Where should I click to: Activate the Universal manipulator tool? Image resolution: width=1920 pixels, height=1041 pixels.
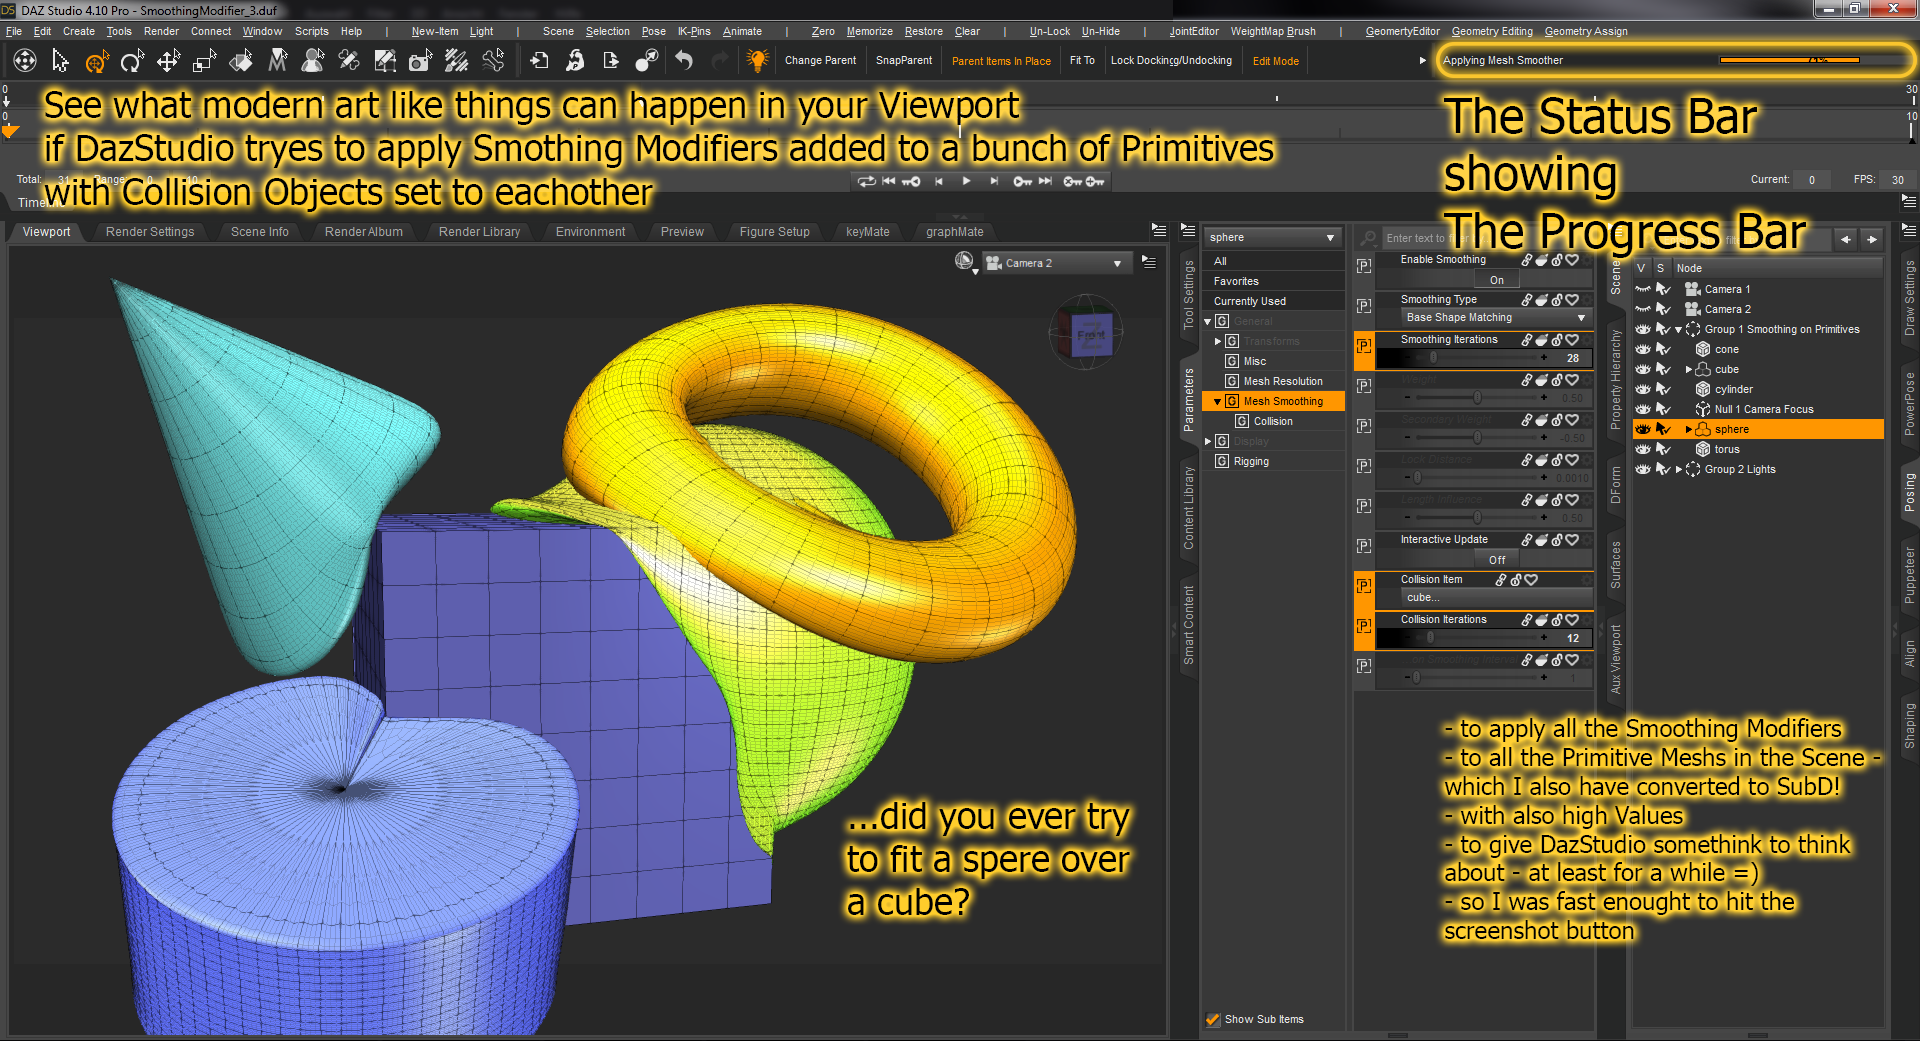96,61
